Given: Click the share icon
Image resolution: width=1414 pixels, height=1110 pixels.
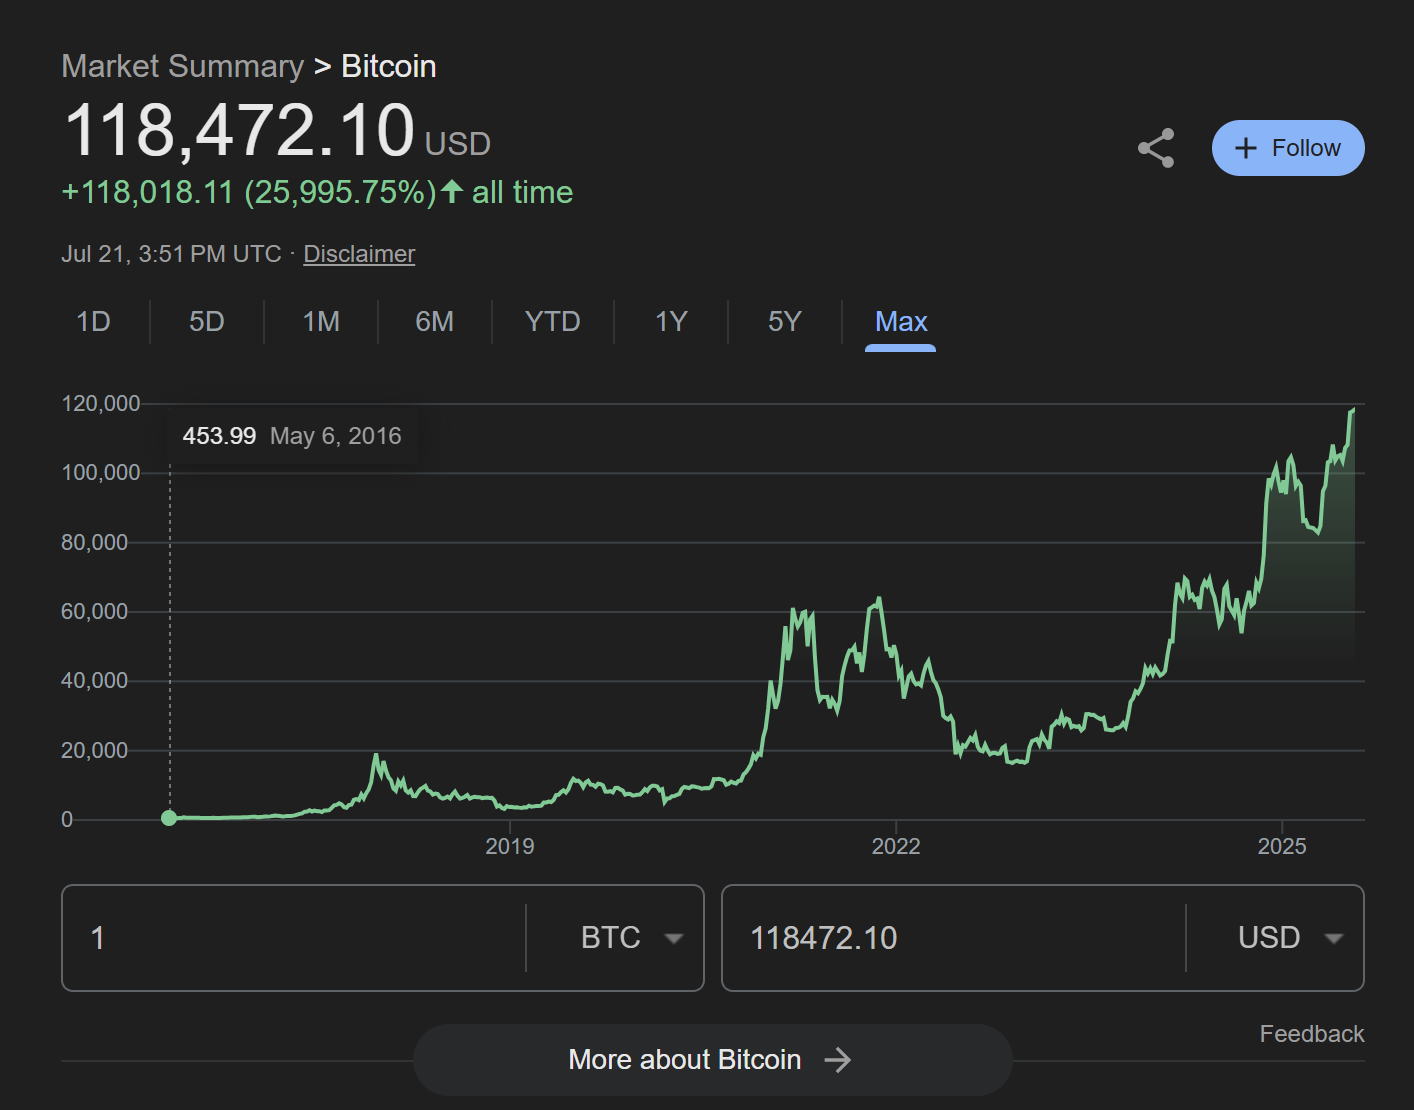Looking at the screenshot, I should click(1156, 148).
